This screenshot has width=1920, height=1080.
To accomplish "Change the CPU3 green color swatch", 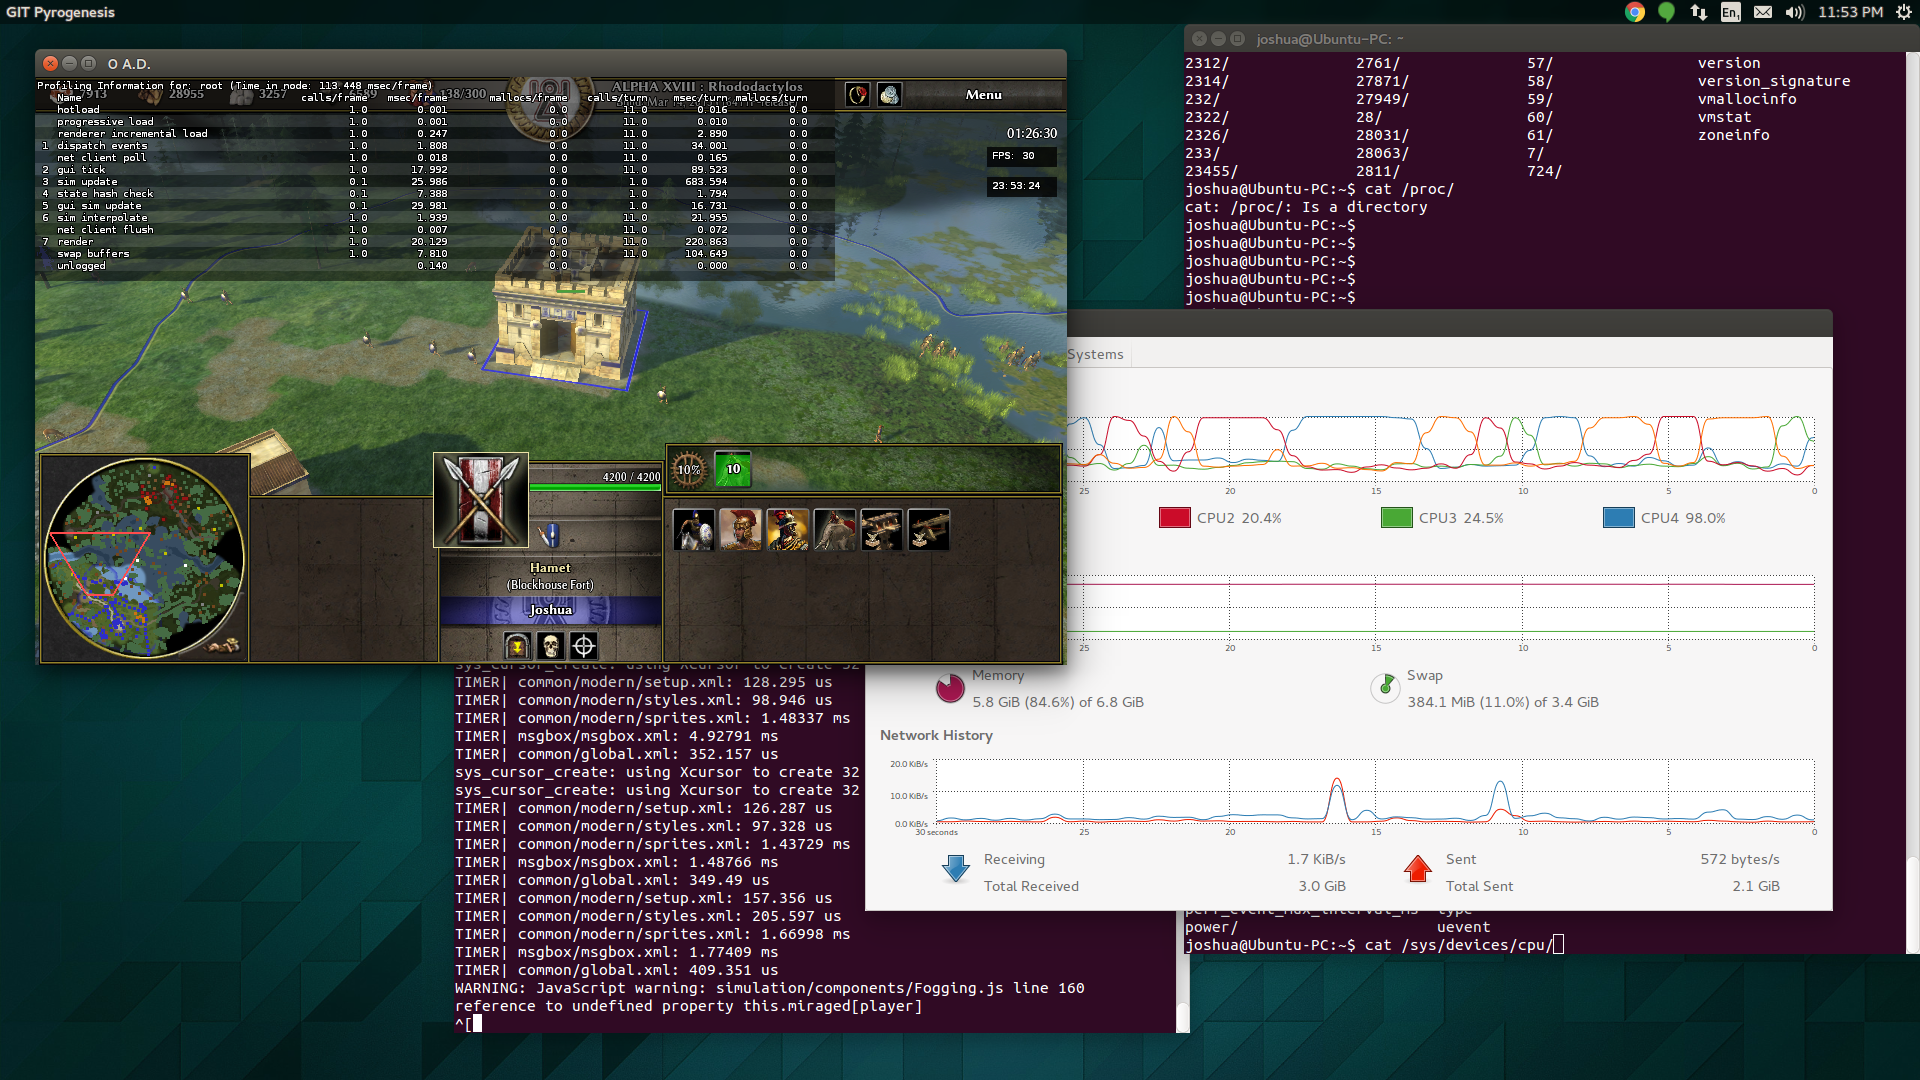I will tap(1396, 518).
